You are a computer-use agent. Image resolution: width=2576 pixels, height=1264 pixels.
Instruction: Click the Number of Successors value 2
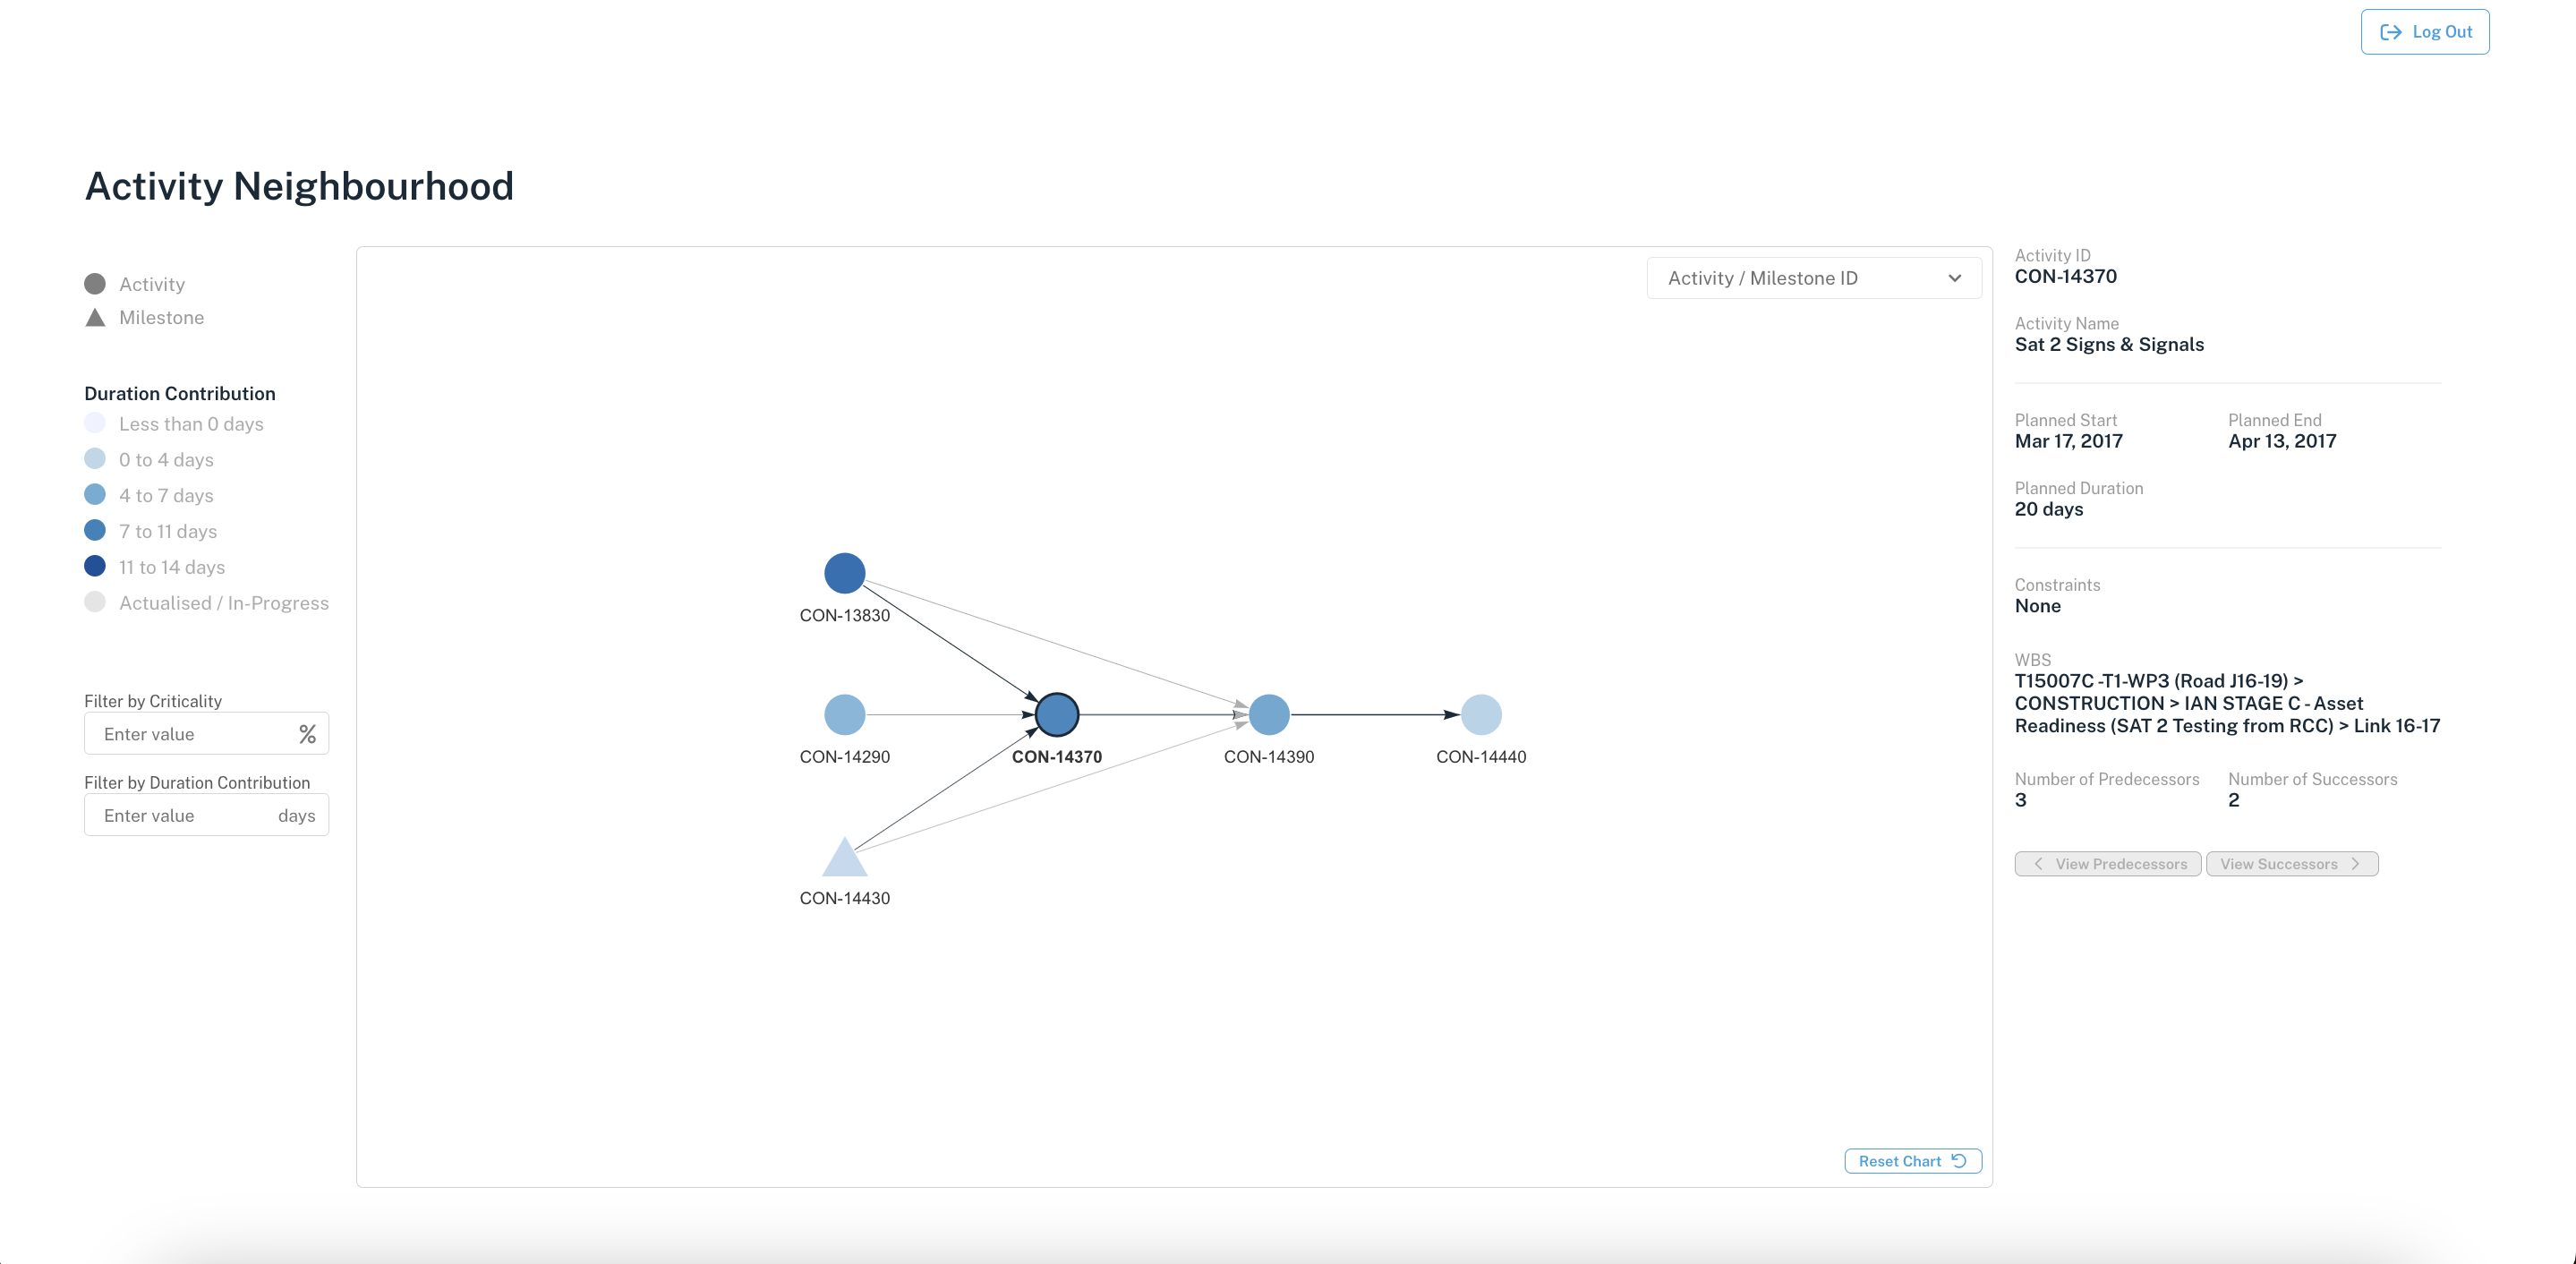click(2233, 800)
